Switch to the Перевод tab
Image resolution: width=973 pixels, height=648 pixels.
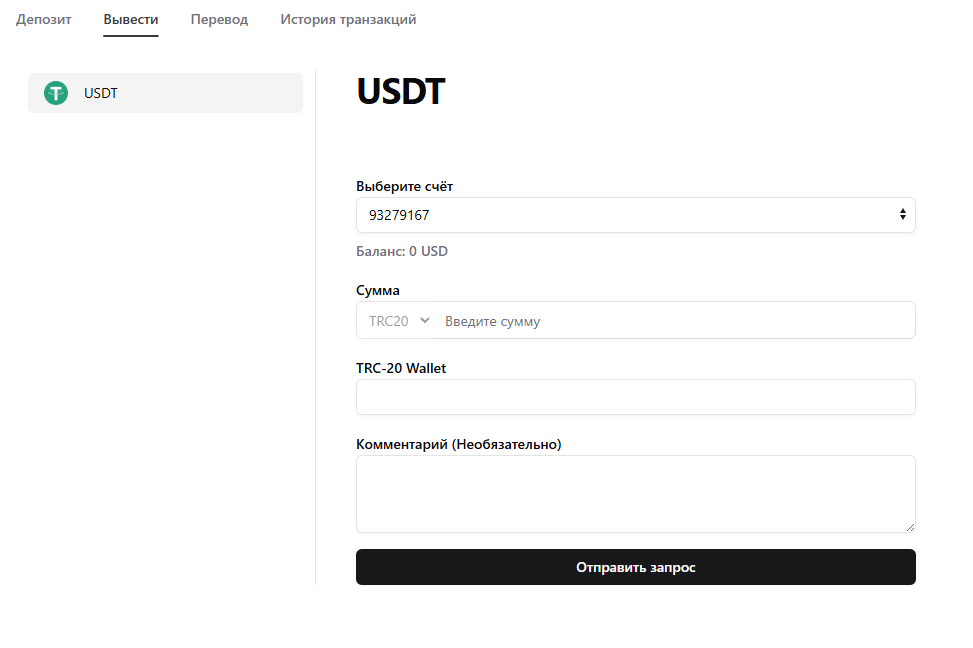[219, 20]
